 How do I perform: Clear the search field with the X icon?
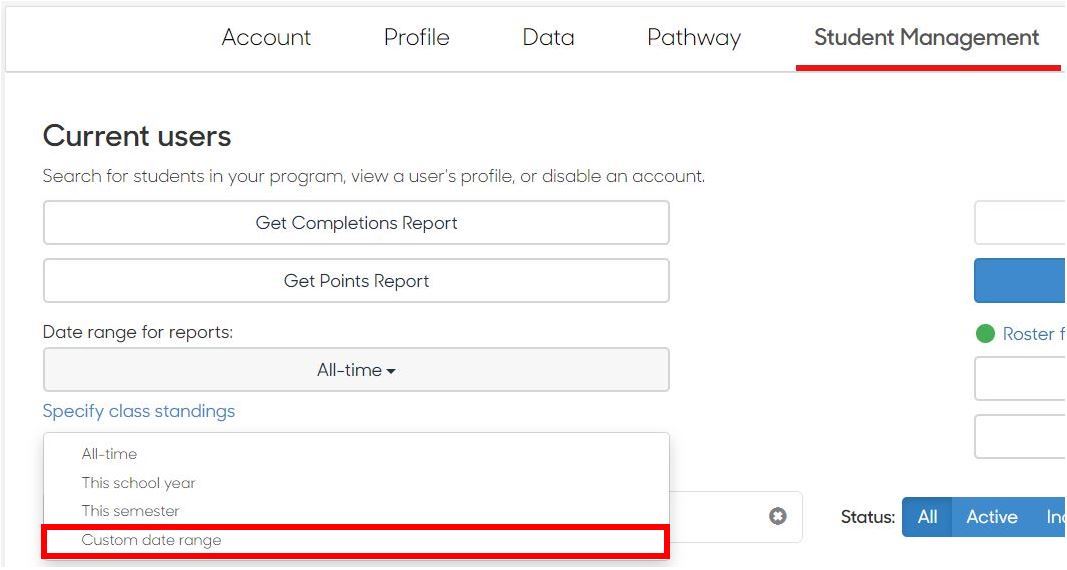click(778, 516)
